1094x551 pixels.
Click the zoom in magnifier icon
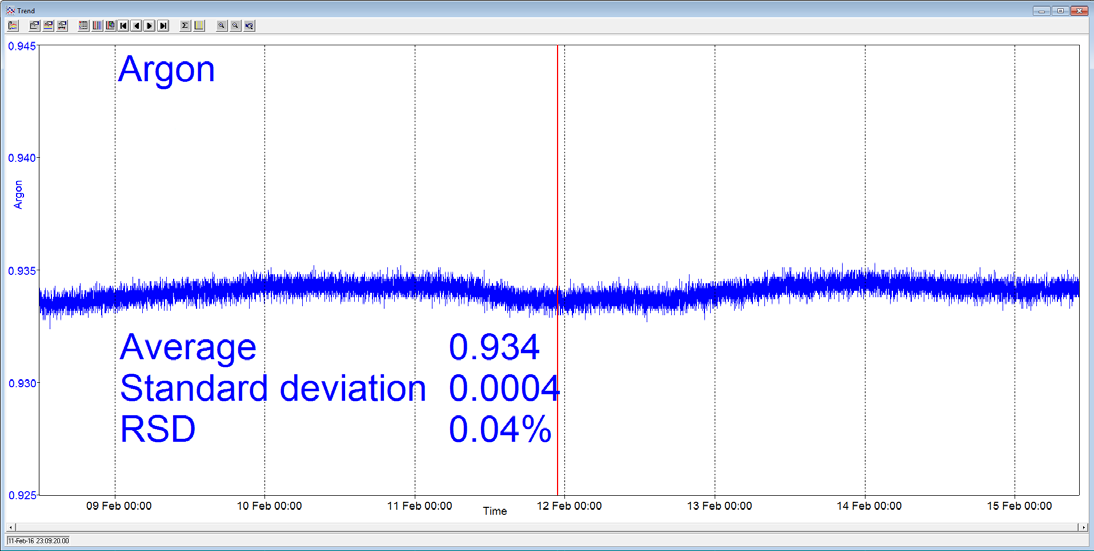pyautogui.click(x=222, y=26)
